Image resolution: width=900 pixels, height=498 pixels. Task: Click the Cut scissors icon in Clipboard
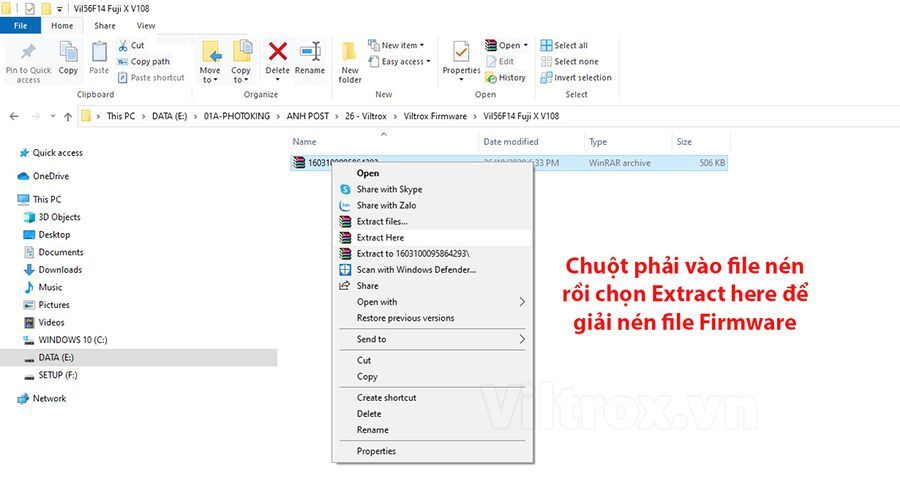click(x=123, y=45)
